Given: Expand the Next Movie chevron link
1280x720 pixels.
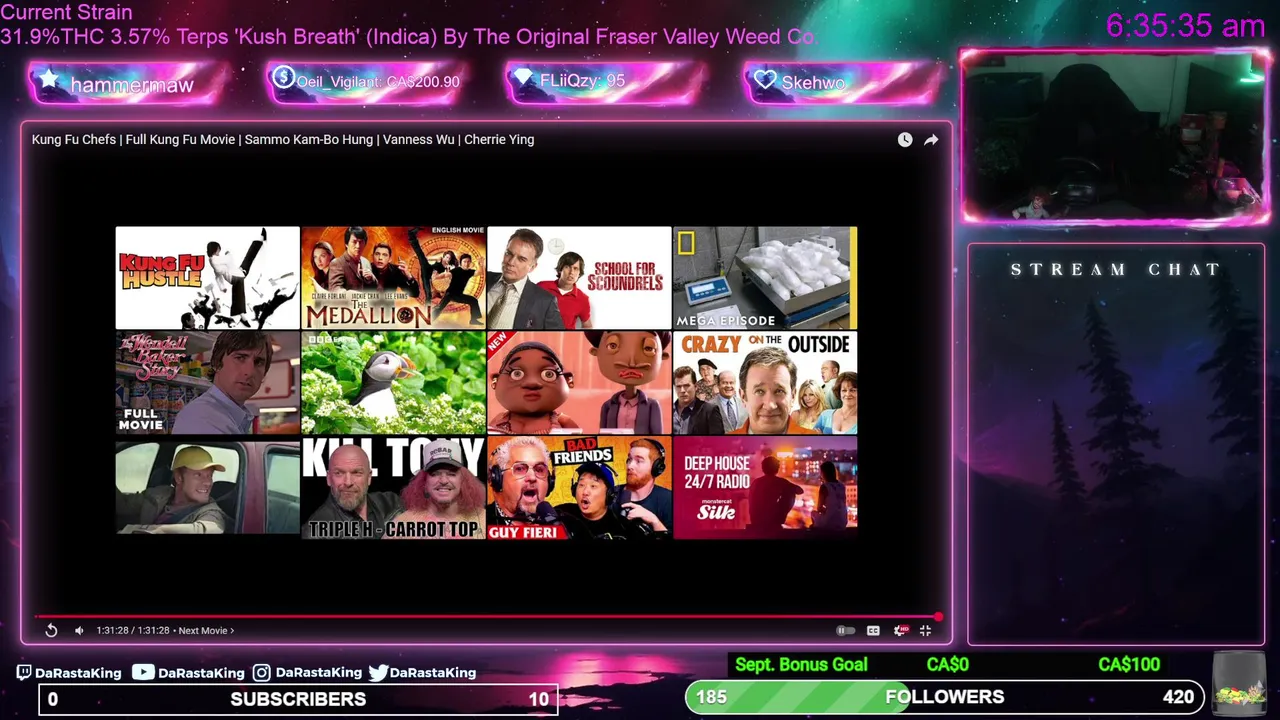Looking at the screenshot, I should tap(206, 630).
